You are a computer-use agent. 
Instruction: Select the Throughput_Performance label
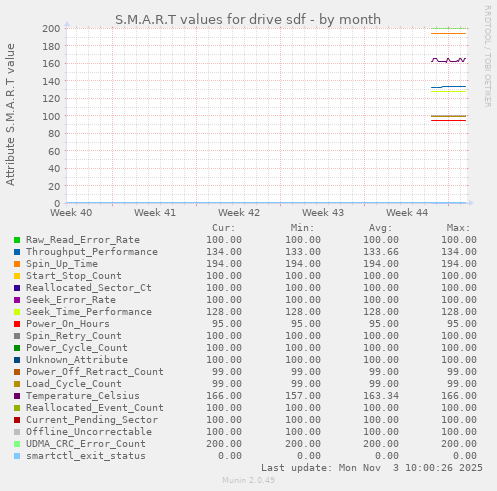tap(92, 252)
